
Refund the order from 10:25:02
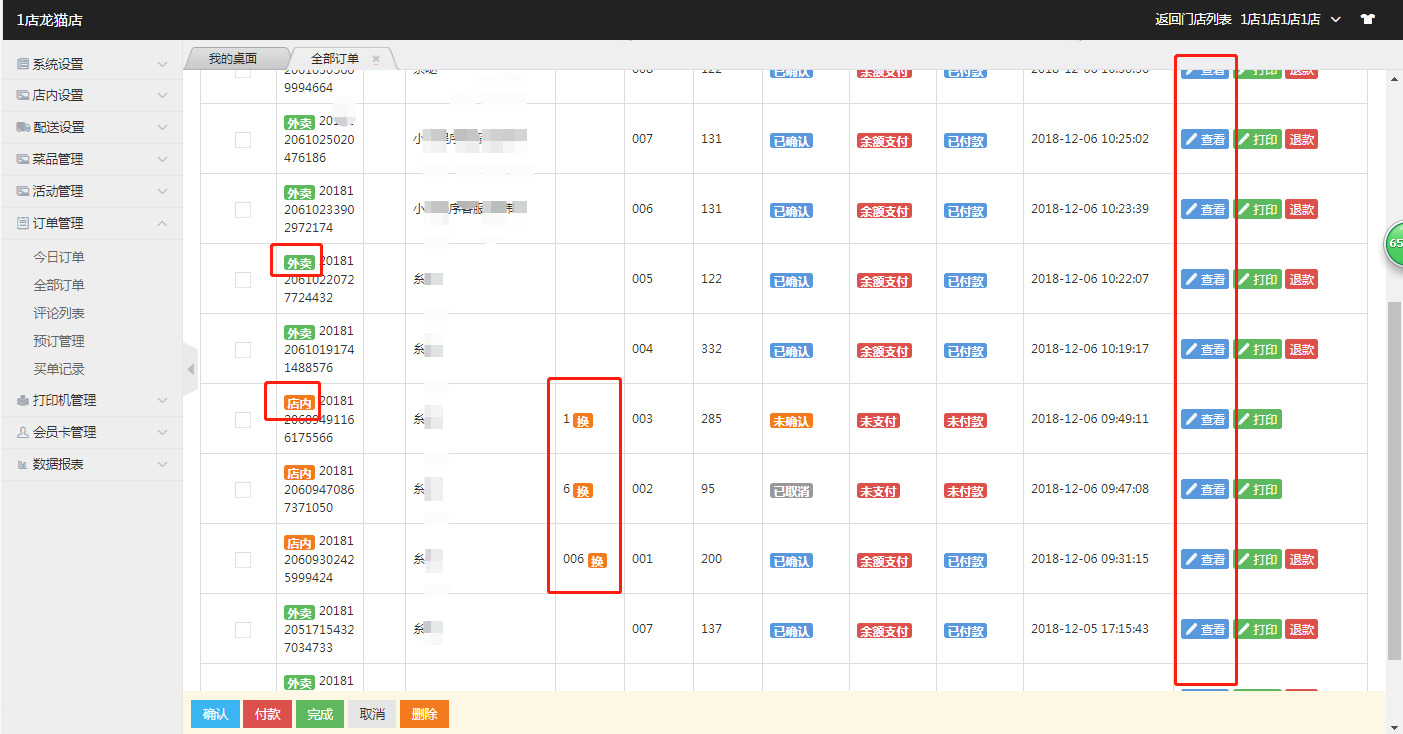coord(1301,140)
